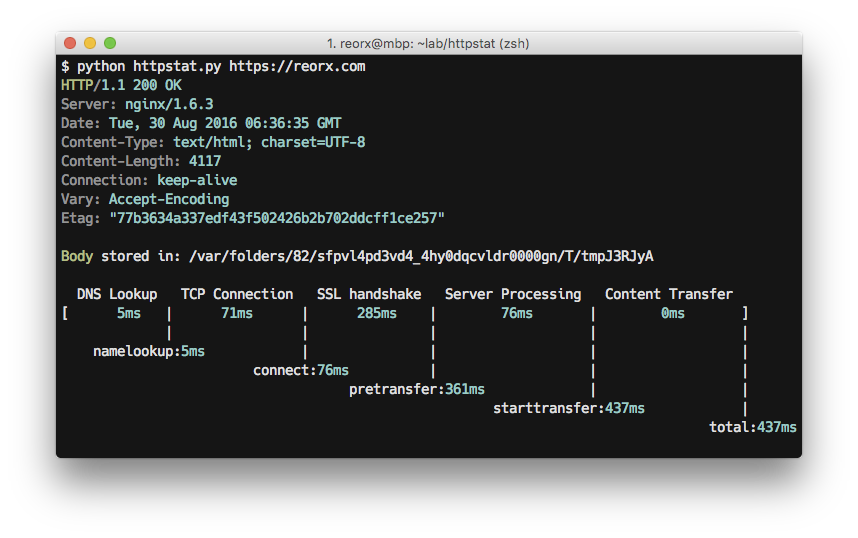Select the Server Processing timing '76ms' in the table row
The height and width of the screenshot is (538, 858).
(517, 313)
